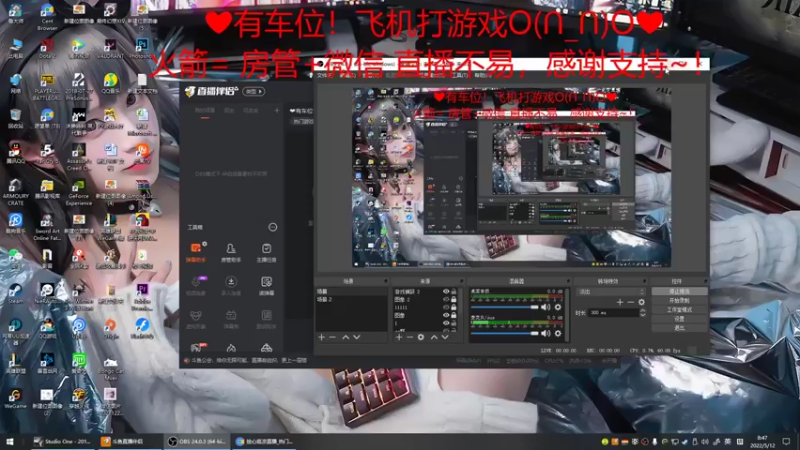Open 弹幕助手 tool in 直播伴侣

click(x=195, y=253)
